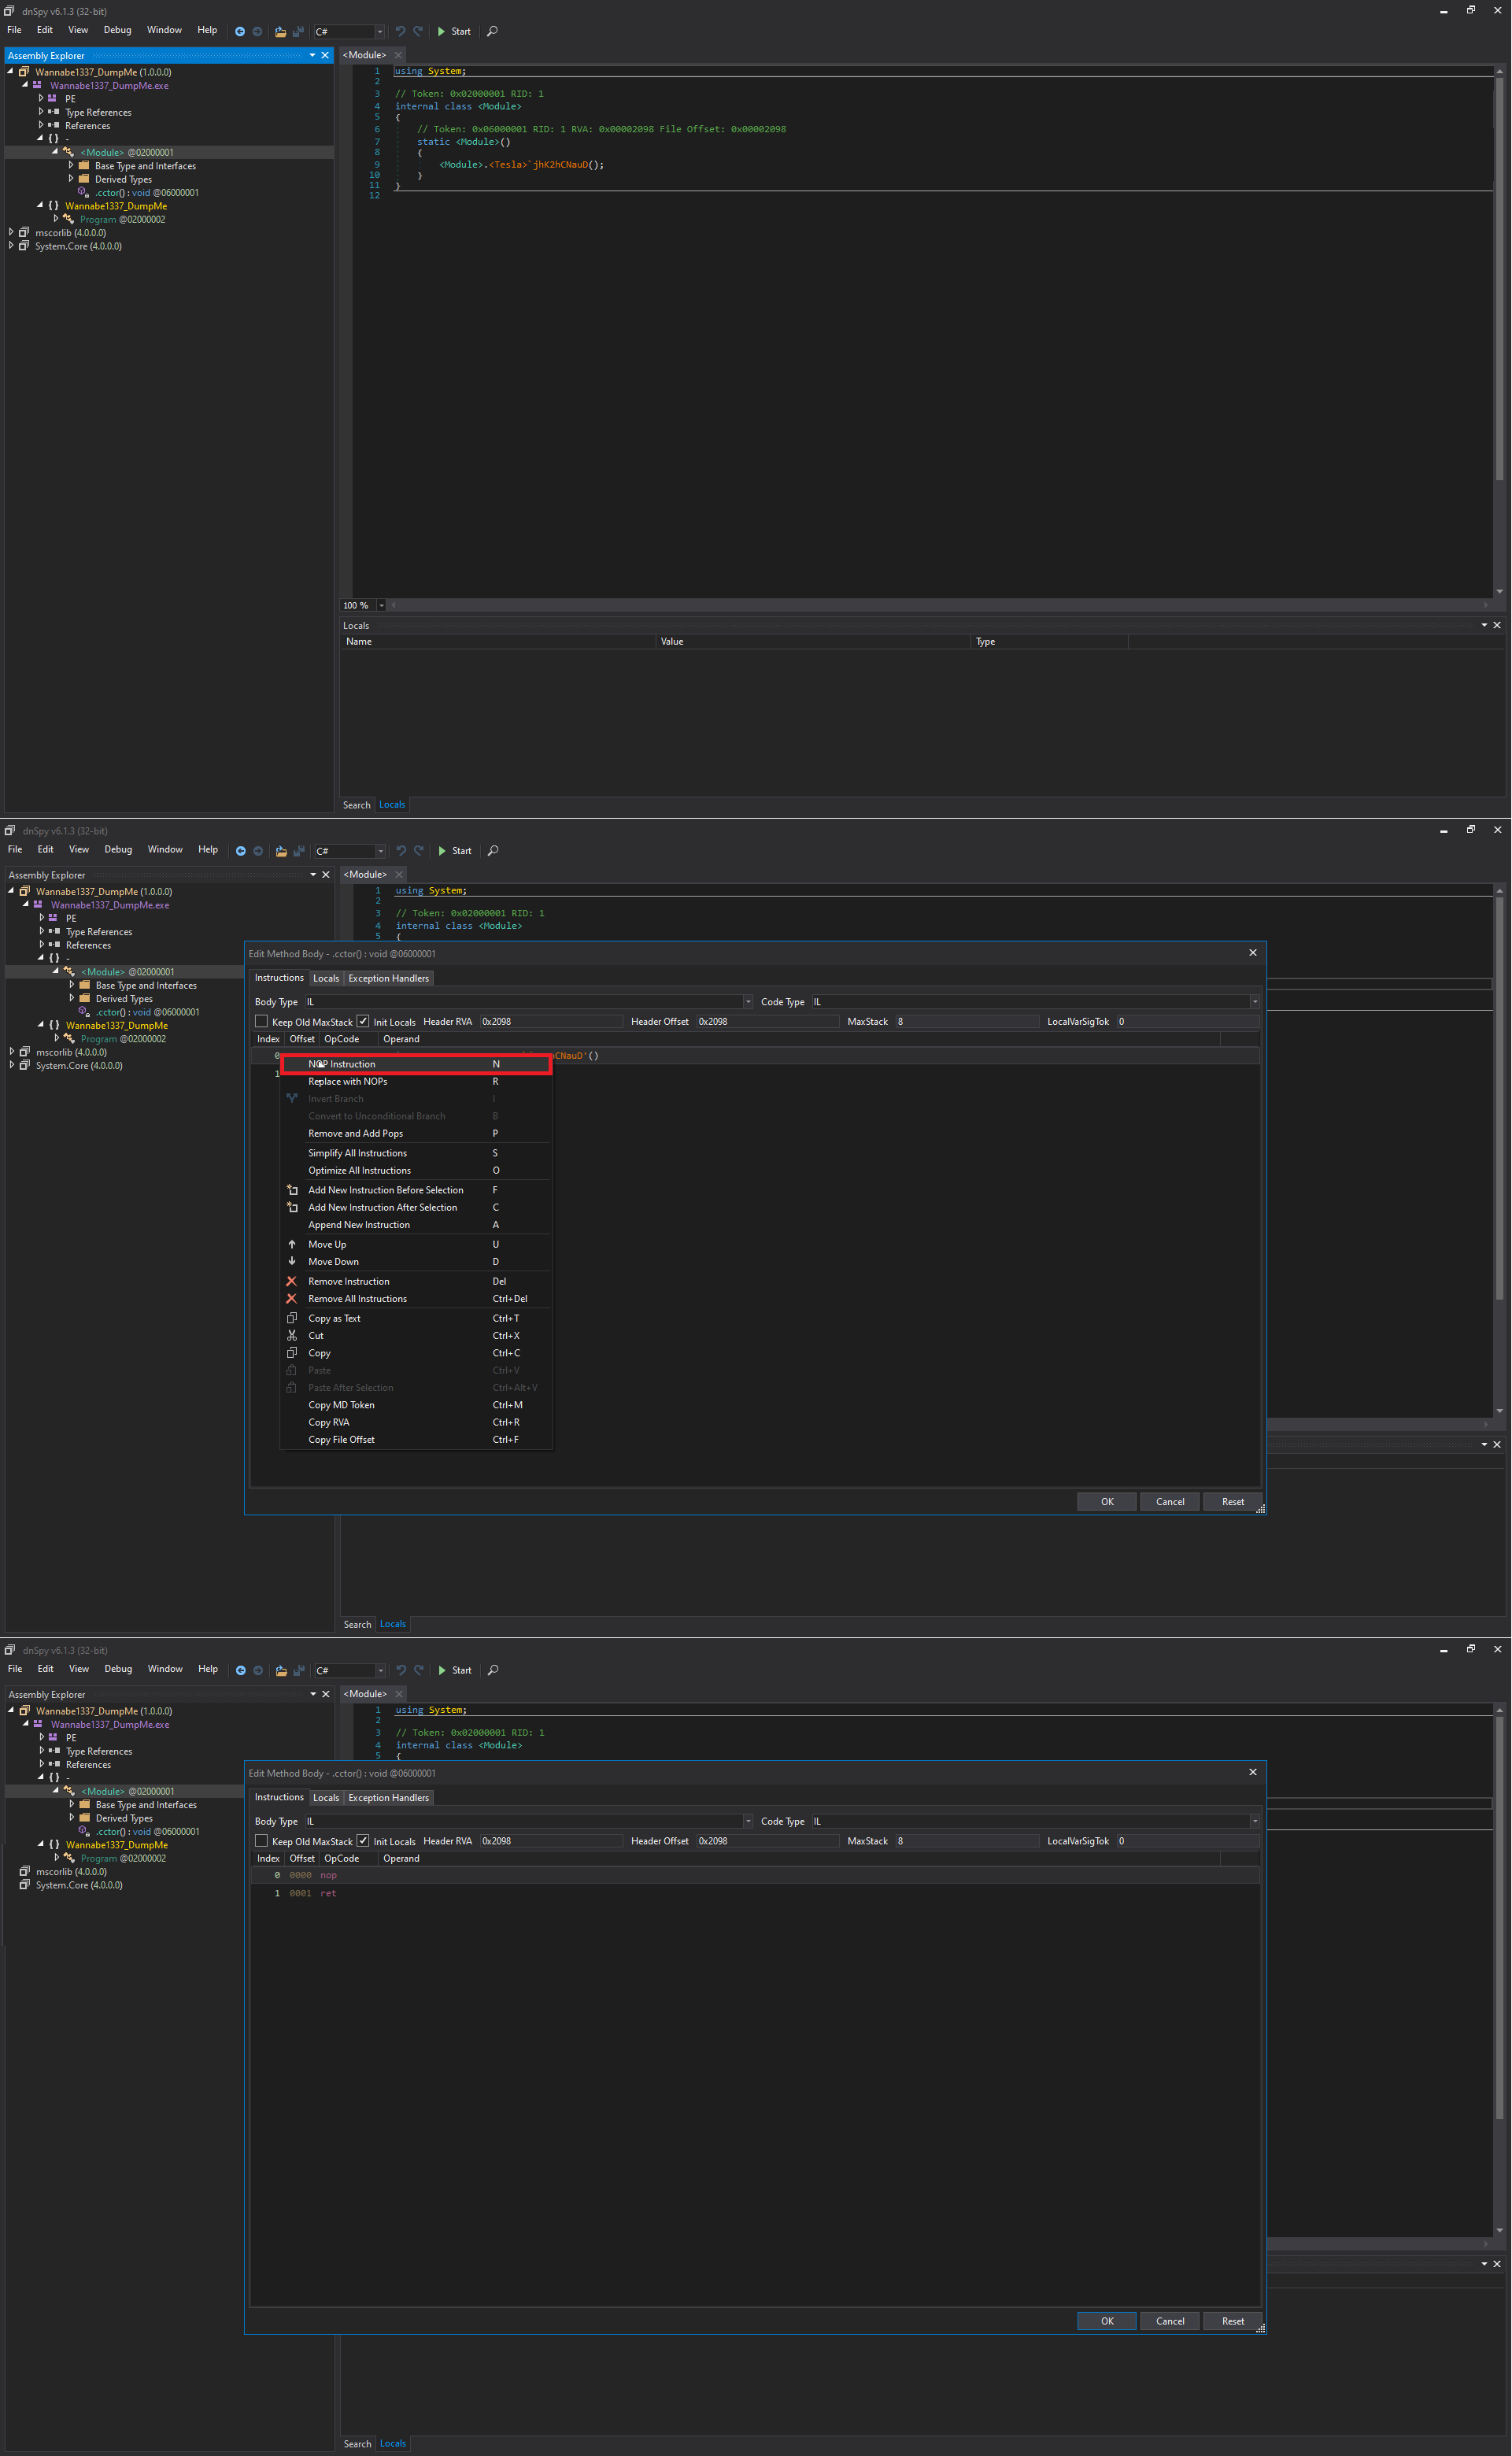This screenshot has height=2456, width=1512.
Task: Click Reset in the nop/ret Edit Method Body dialog
Action: [x=1233, y=2321]
